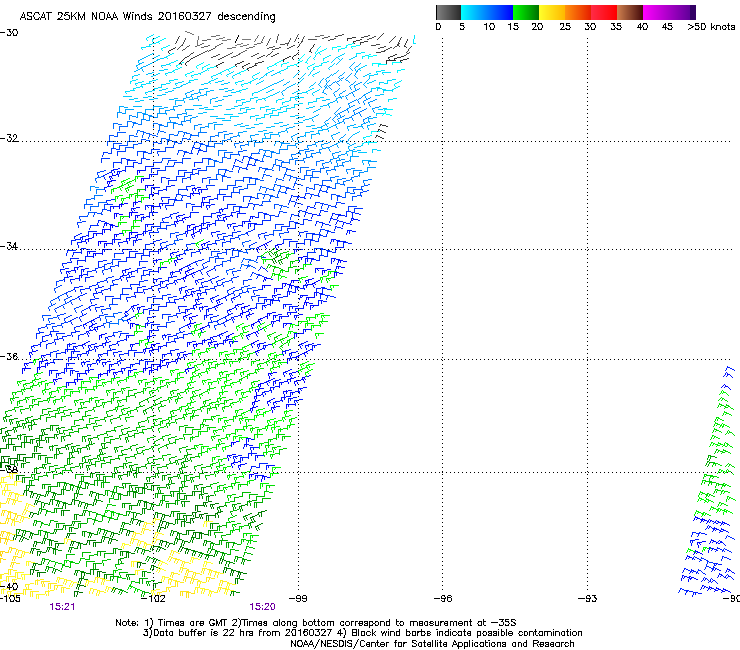Click the title text 'ASCAT 25KM NOAA Winds 20160327 descending'
This screenshot has height=650, width=740.
coord(147,17)
